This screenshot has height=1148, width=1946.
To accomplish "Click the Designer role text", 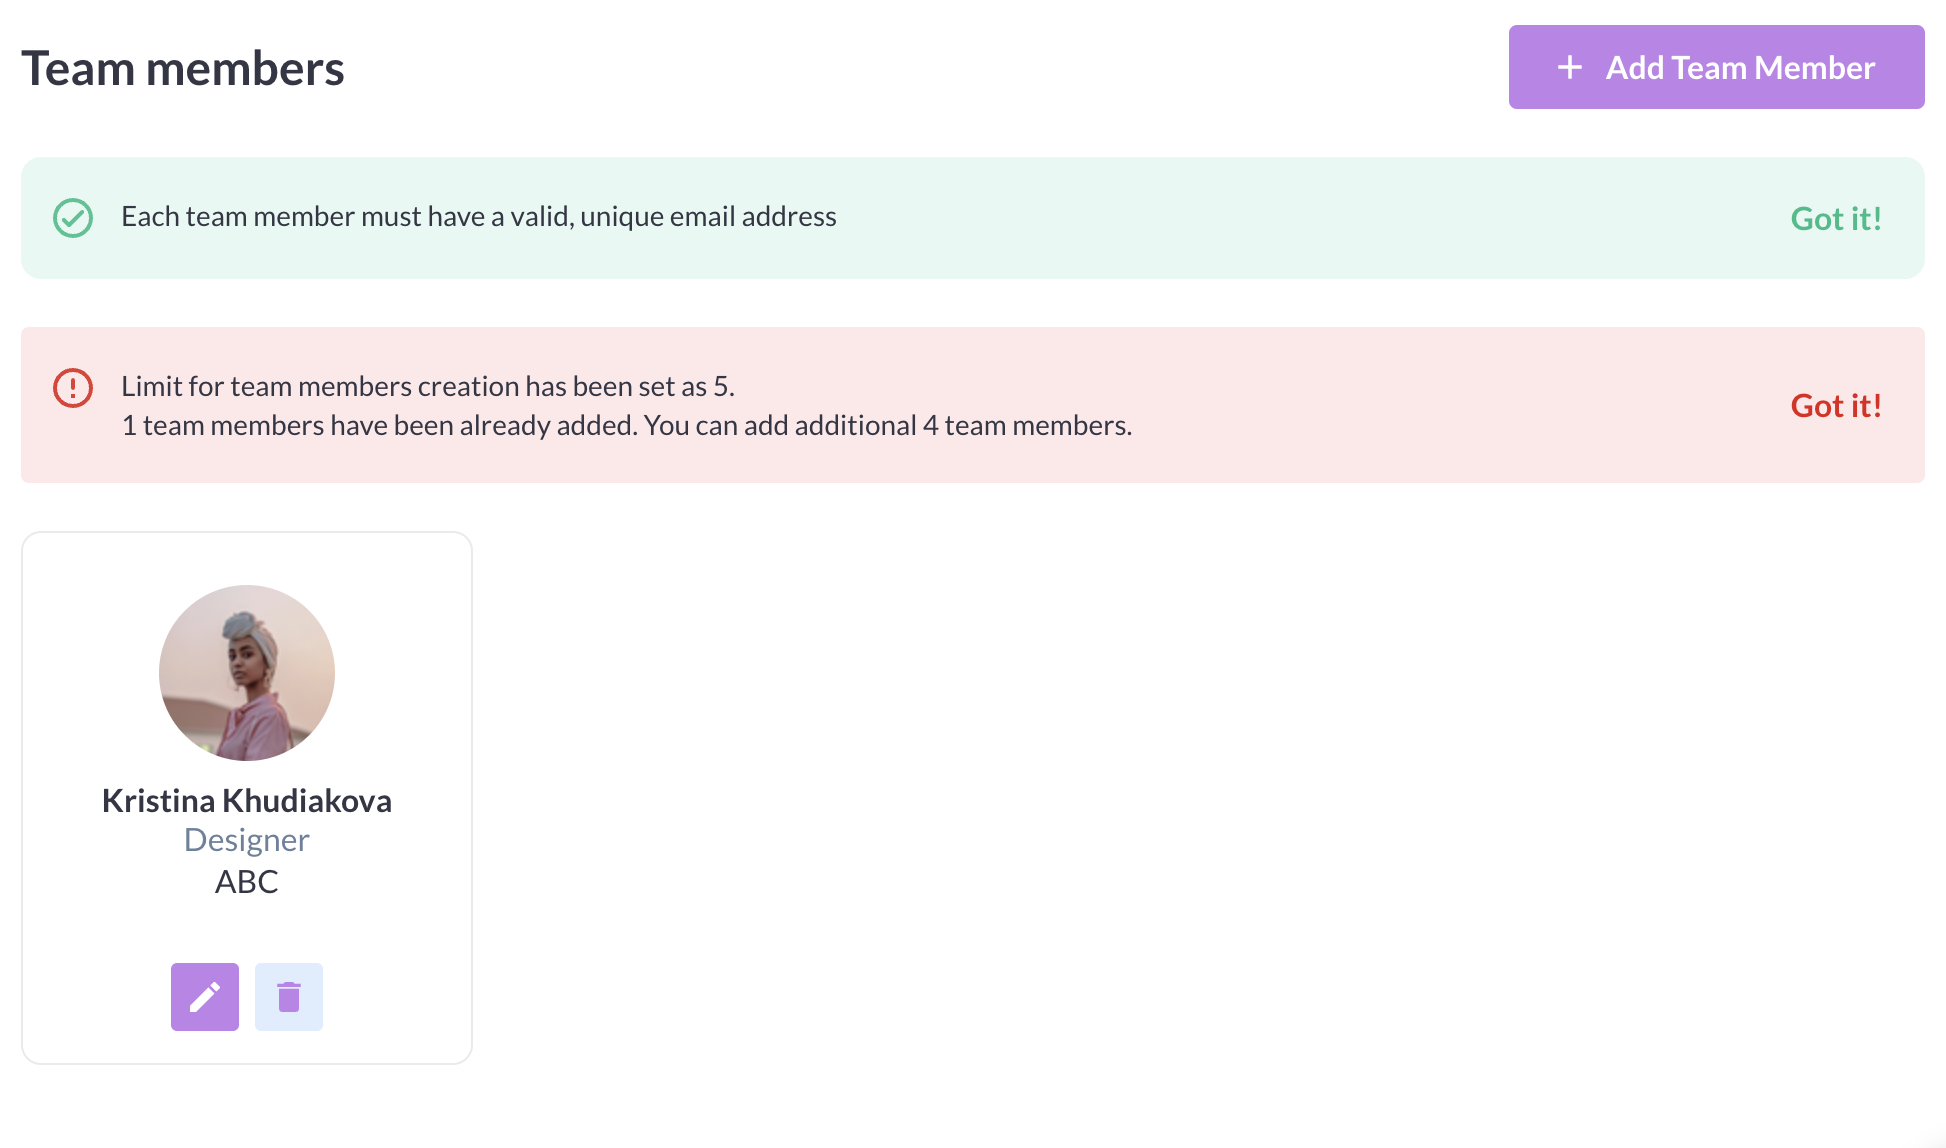I will pos(247,840).
